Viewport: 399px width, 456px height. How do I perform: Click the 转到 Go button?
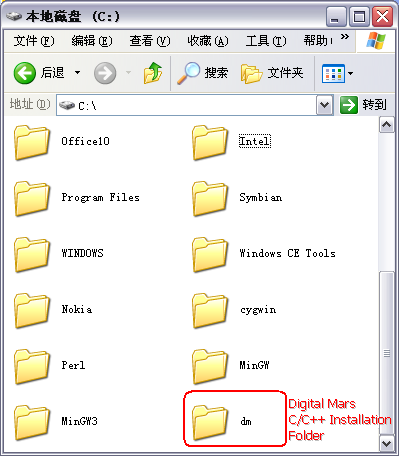coord(364,105)
